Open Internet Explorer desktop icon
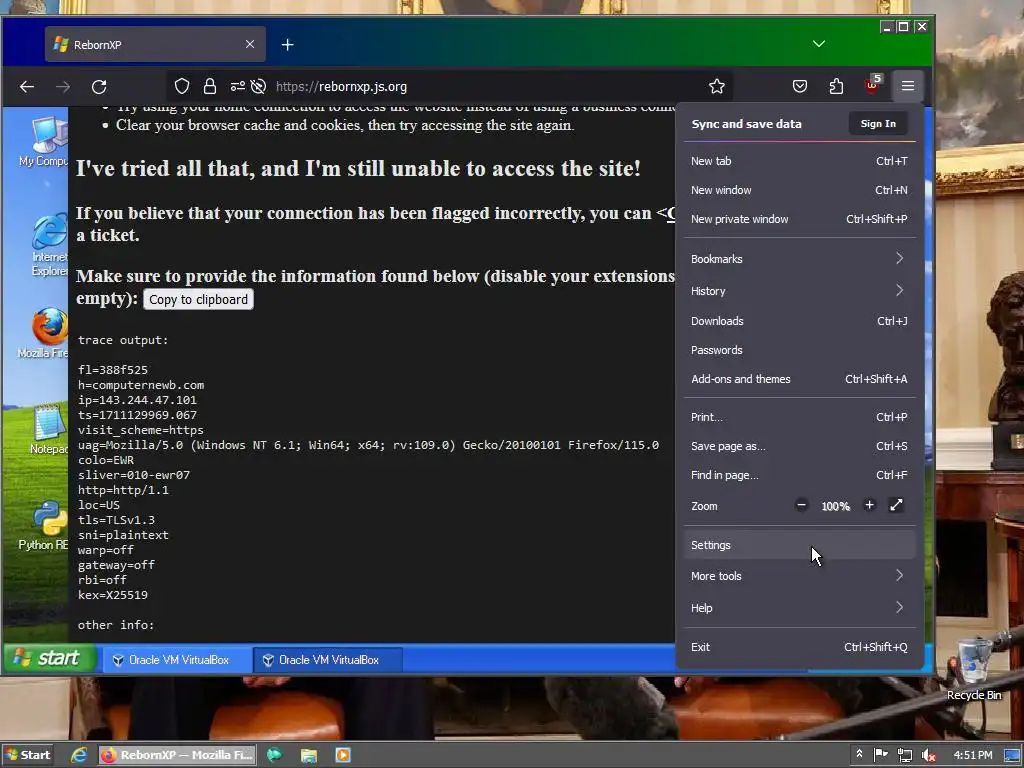This screenshot has height=768, width=1024. (x=48, y=245)
